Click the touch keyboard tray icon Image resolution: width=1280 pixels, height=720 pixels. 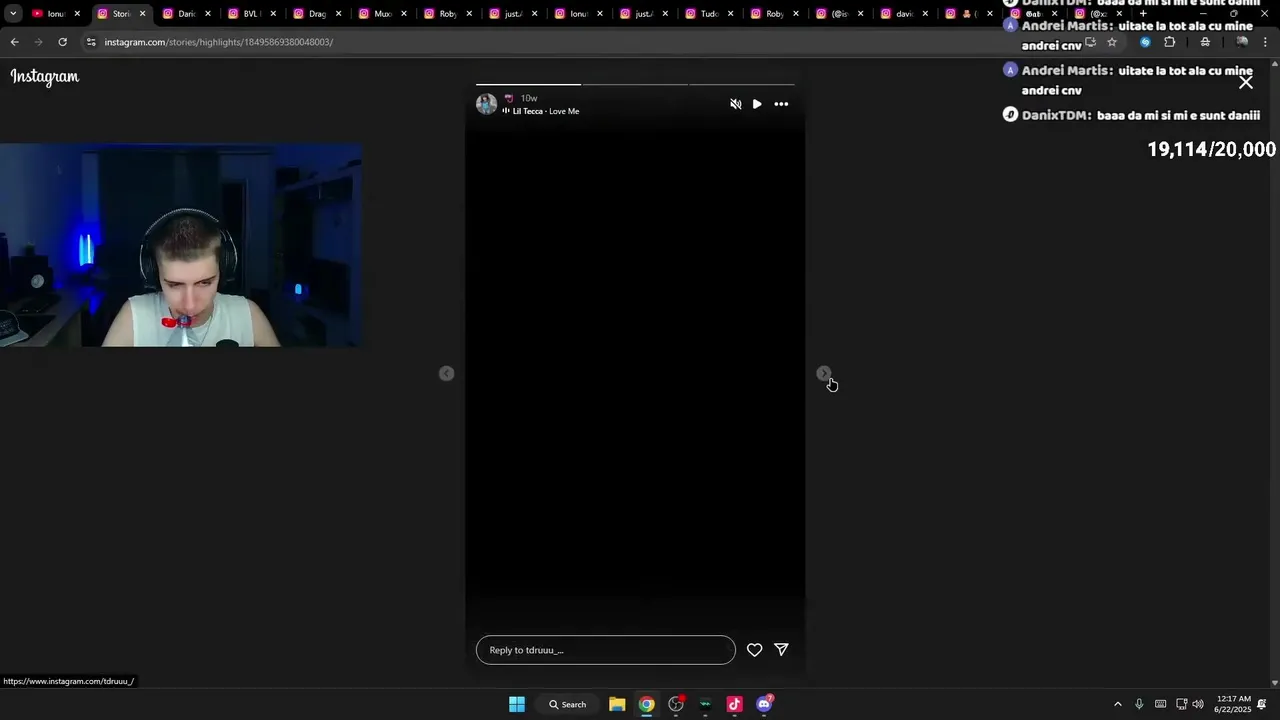click(x=1160, y=704)
